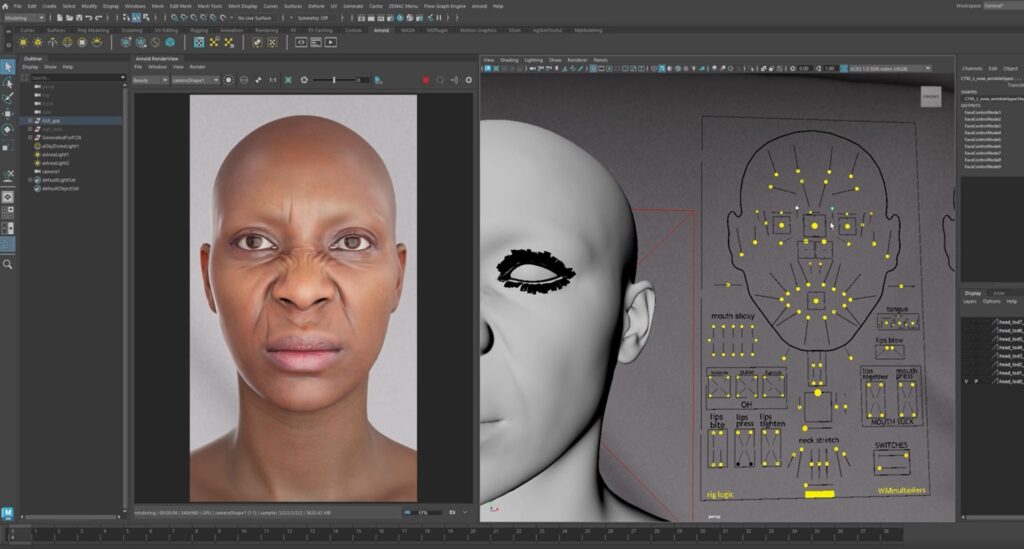Select the arrow Select tool in toolbox
The width and height of the screenshot is (1024, 549).
pos(7,67)
